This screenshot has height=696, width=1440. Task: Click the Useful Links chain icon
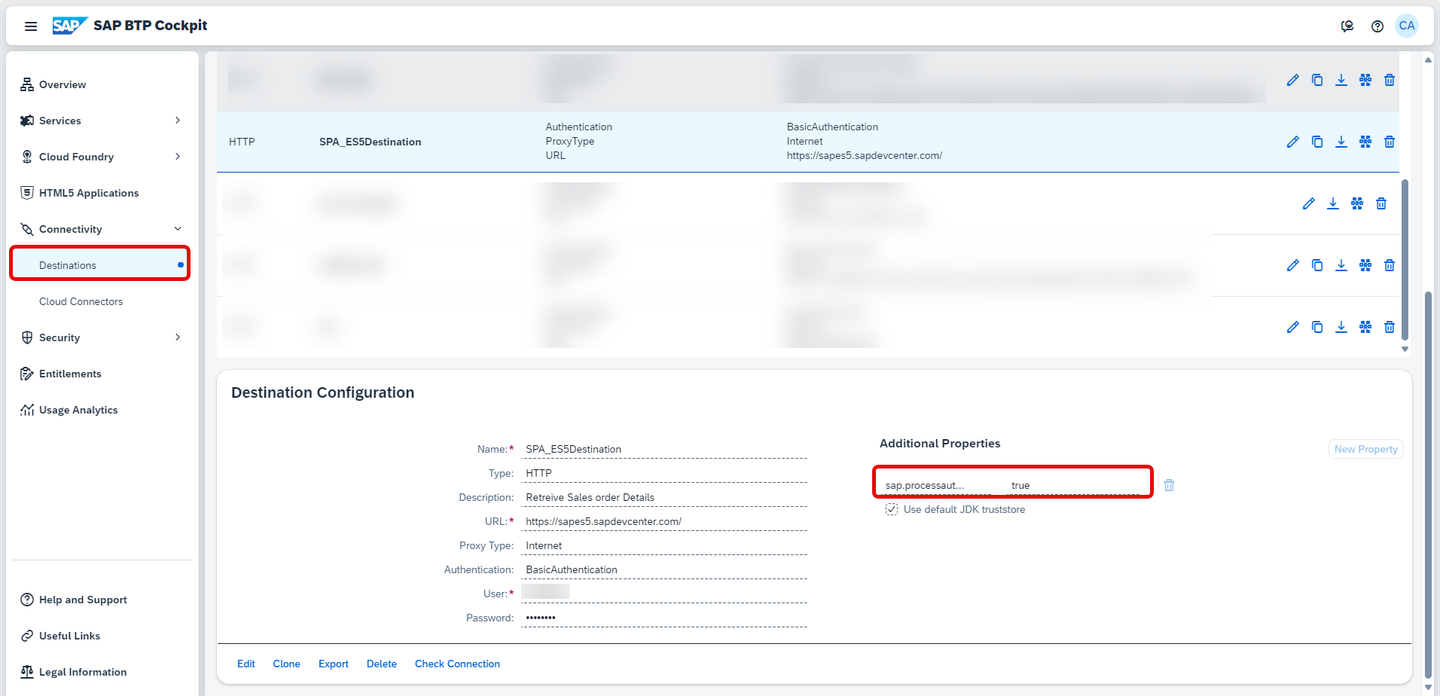(27, 636)
